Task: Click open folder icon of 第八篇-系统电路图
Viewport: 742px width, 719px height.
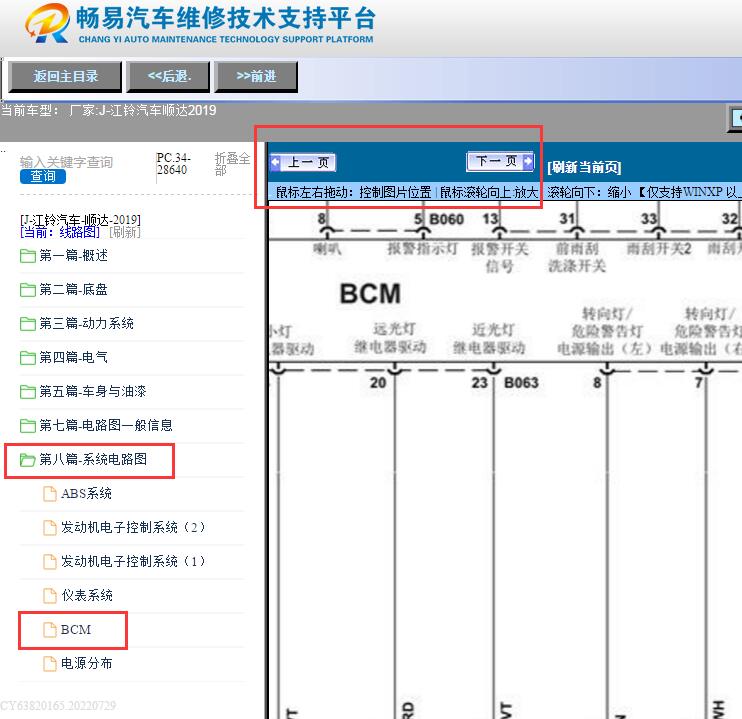Action: [28, 460]
